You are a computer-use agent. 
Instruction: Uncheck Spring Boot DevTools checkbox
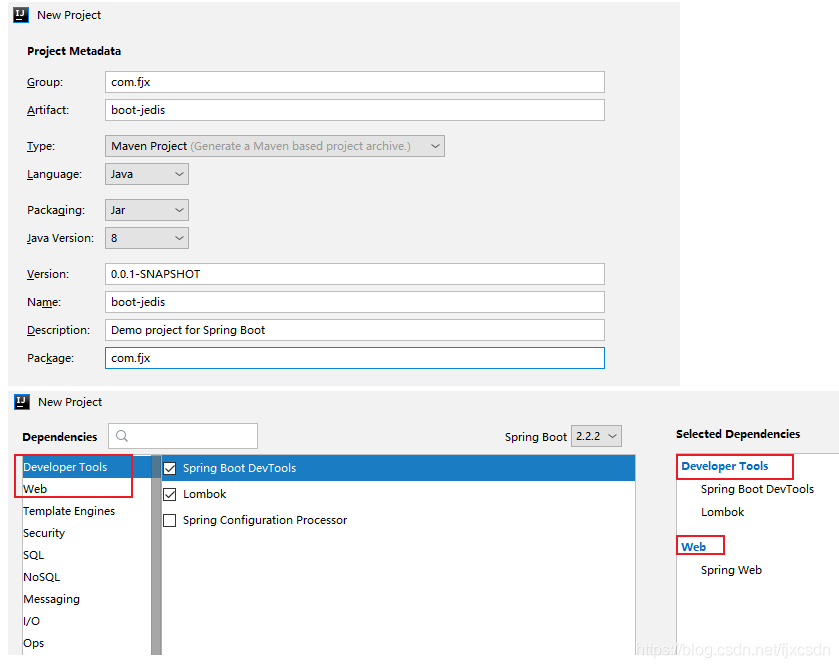(x=170, y=468)
